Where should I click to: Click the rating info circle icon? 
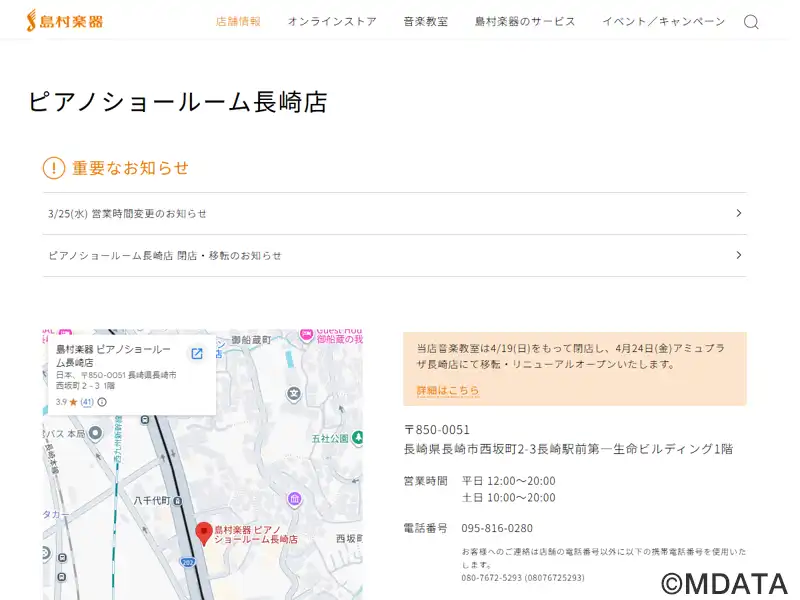102,402
